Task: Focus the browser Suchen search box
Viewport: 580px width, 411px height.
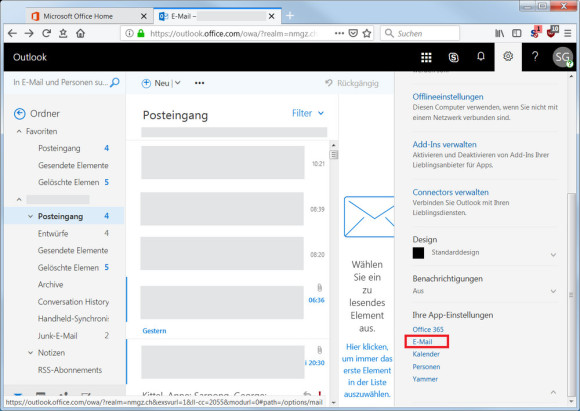Action: click(x=420, y=33)
